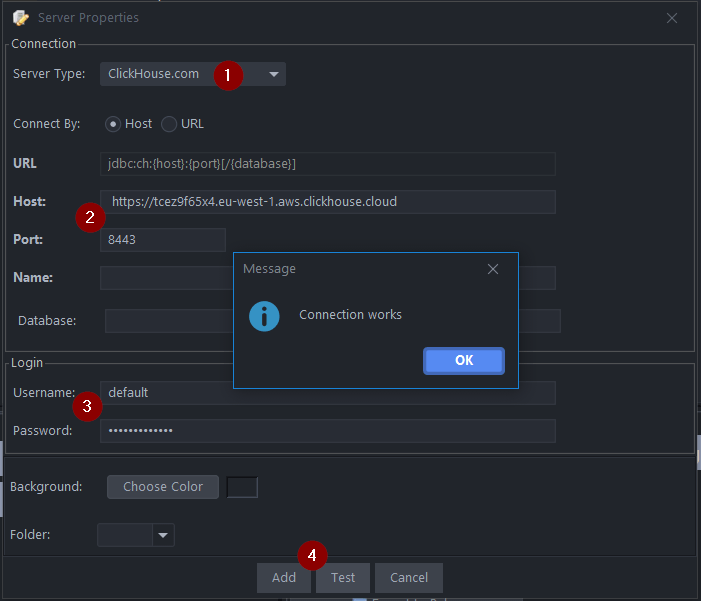Screen dimensions: 701x601
Task: Click the Server Properties app icon
Action: (20, 18)
